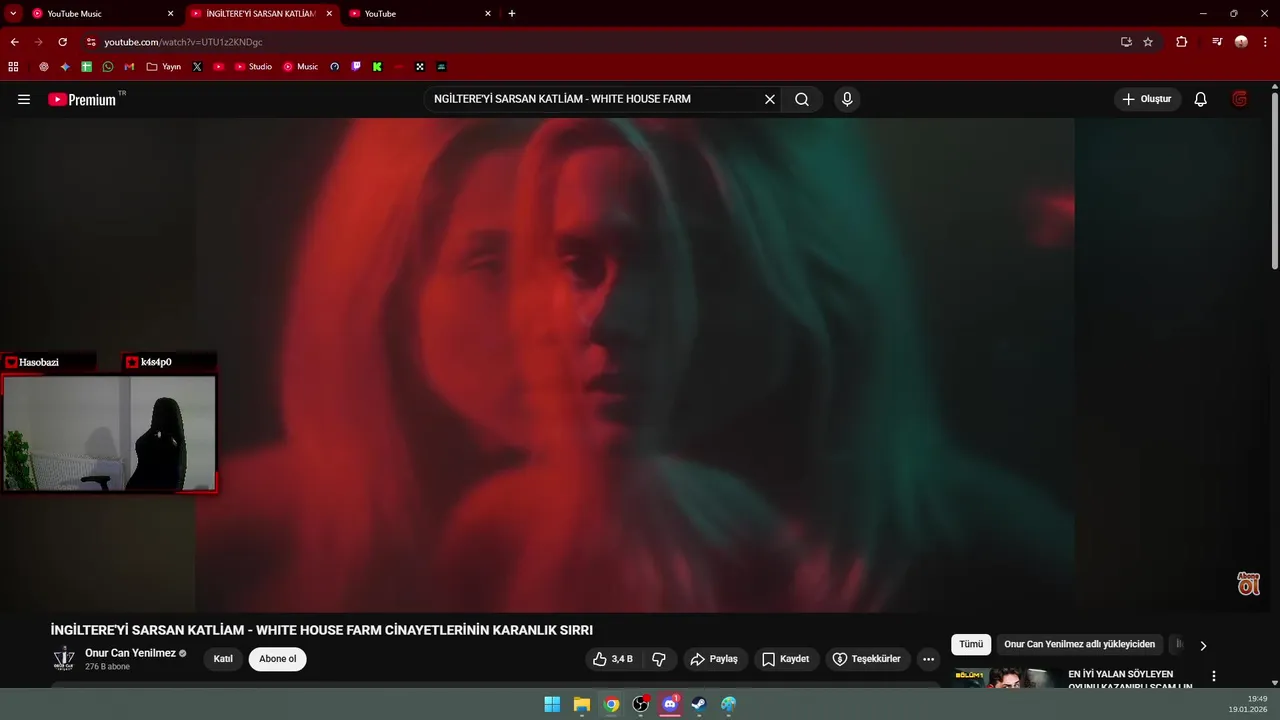Open Discord from taskbar
This screenshot has width=1280, height=720.
point(670,704)
